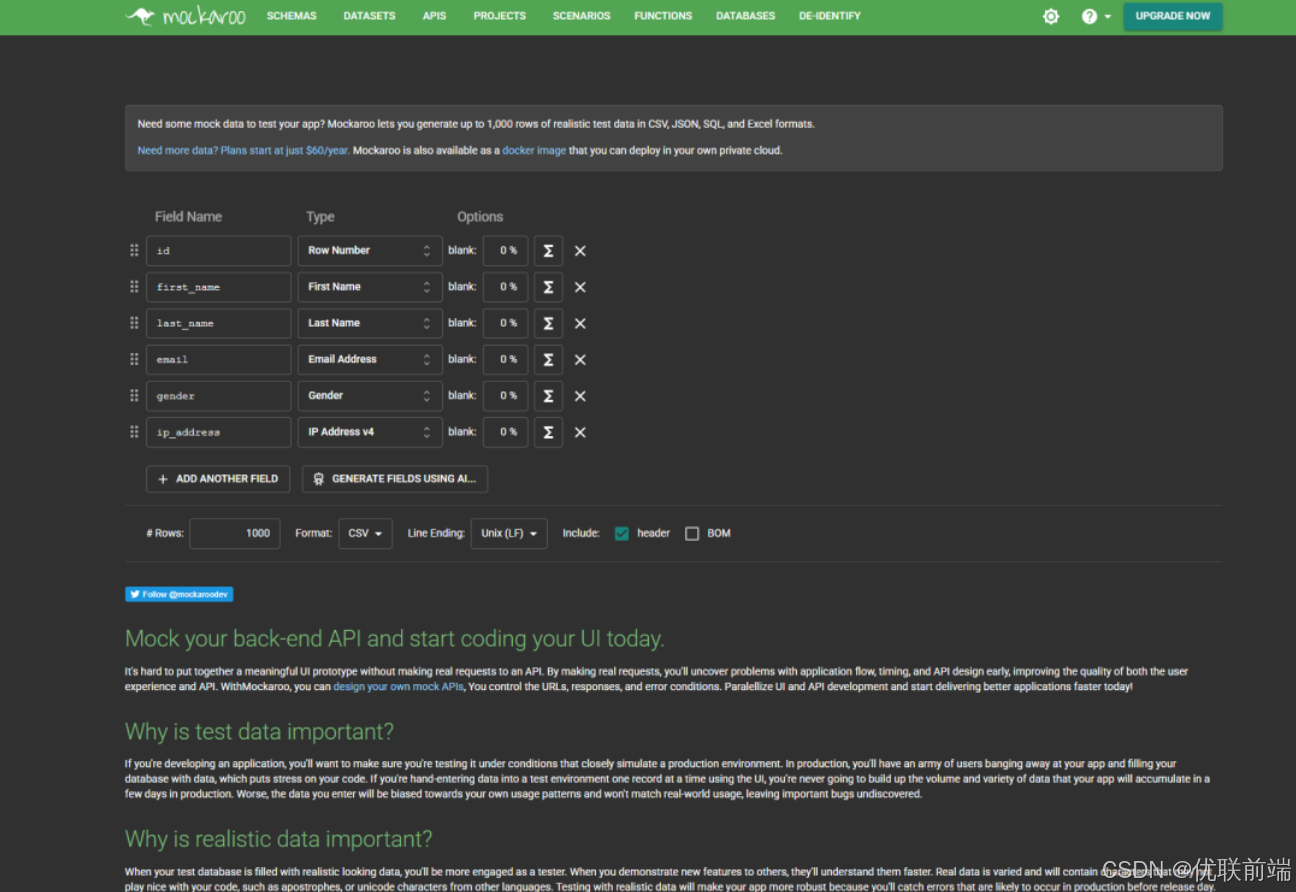Open the formula editor for last_name field
This screenshot has height=892, width=1296.
pos(548,323)
